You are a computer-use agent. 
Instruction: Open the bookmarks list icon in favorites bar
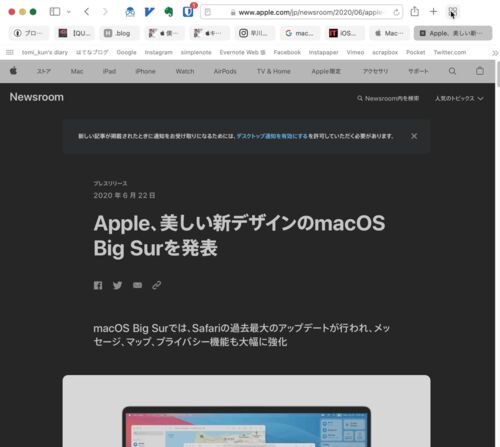(x=10, y=52)
